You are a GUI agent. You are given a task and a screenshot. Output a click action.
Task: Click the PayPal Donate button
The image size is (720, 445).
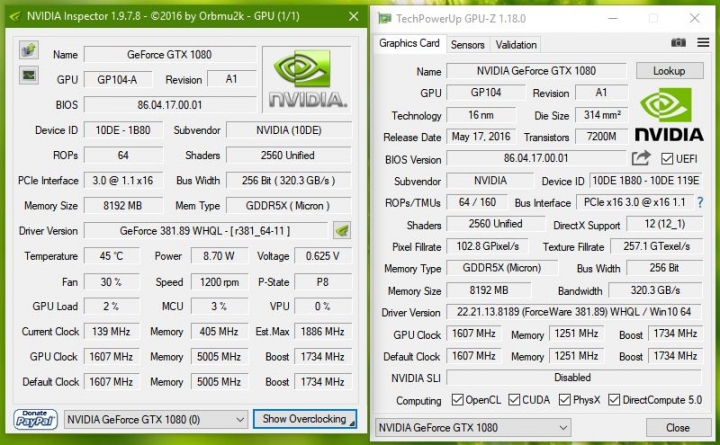click(x=35, y=419)
